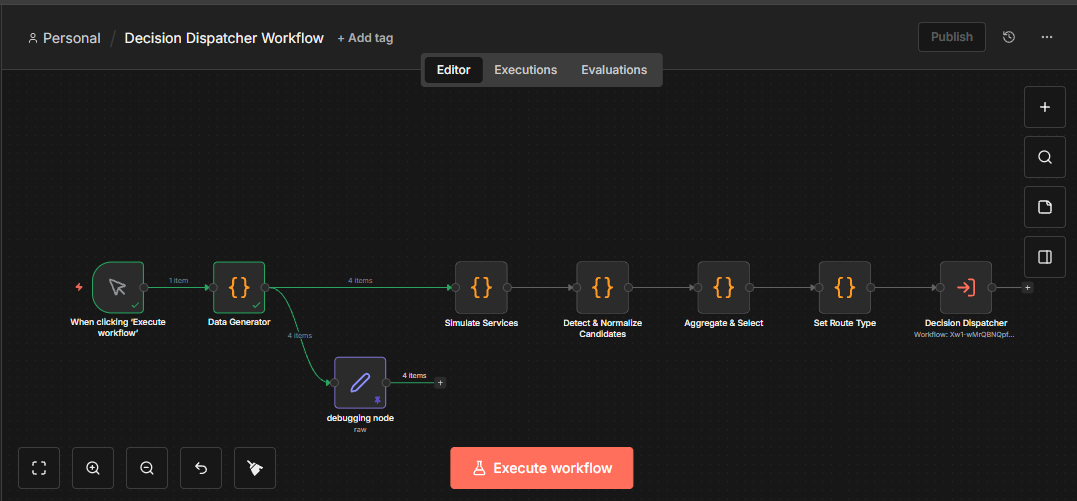Click the 'Workflow: Xw1-wMrQBNQpf...' subtitle text
The image size is (1077, 501).
[966, 335]
